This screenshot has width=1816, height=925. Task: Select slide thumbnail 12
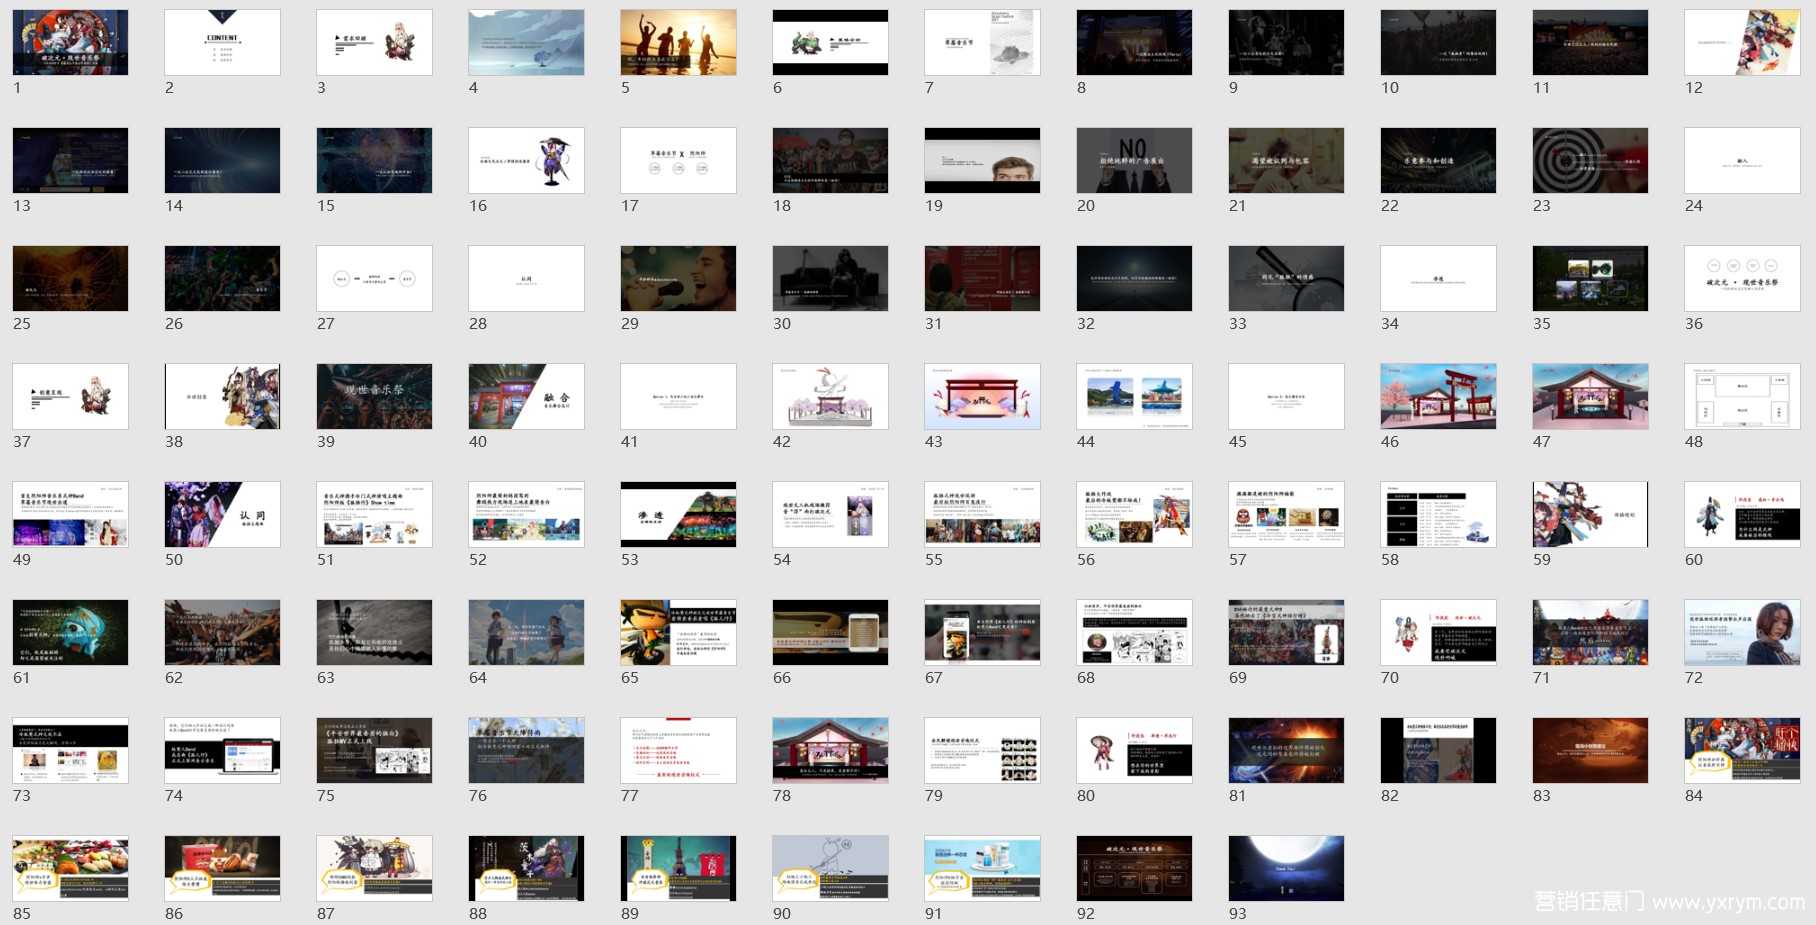(x=1742, y=42)
